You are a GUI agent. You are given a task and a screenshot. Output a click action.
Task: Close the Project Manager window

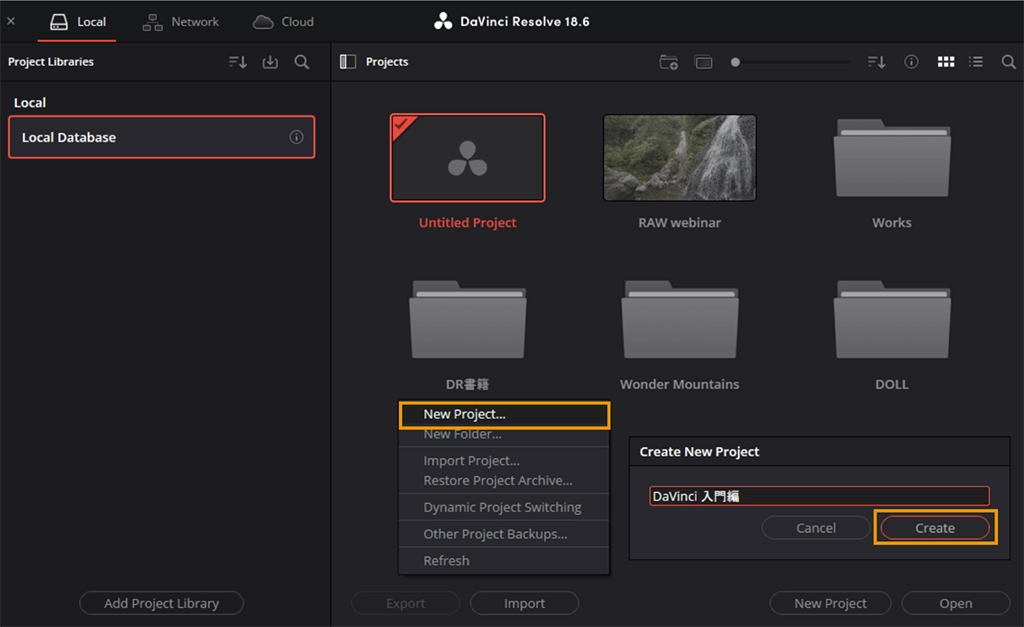11,21
